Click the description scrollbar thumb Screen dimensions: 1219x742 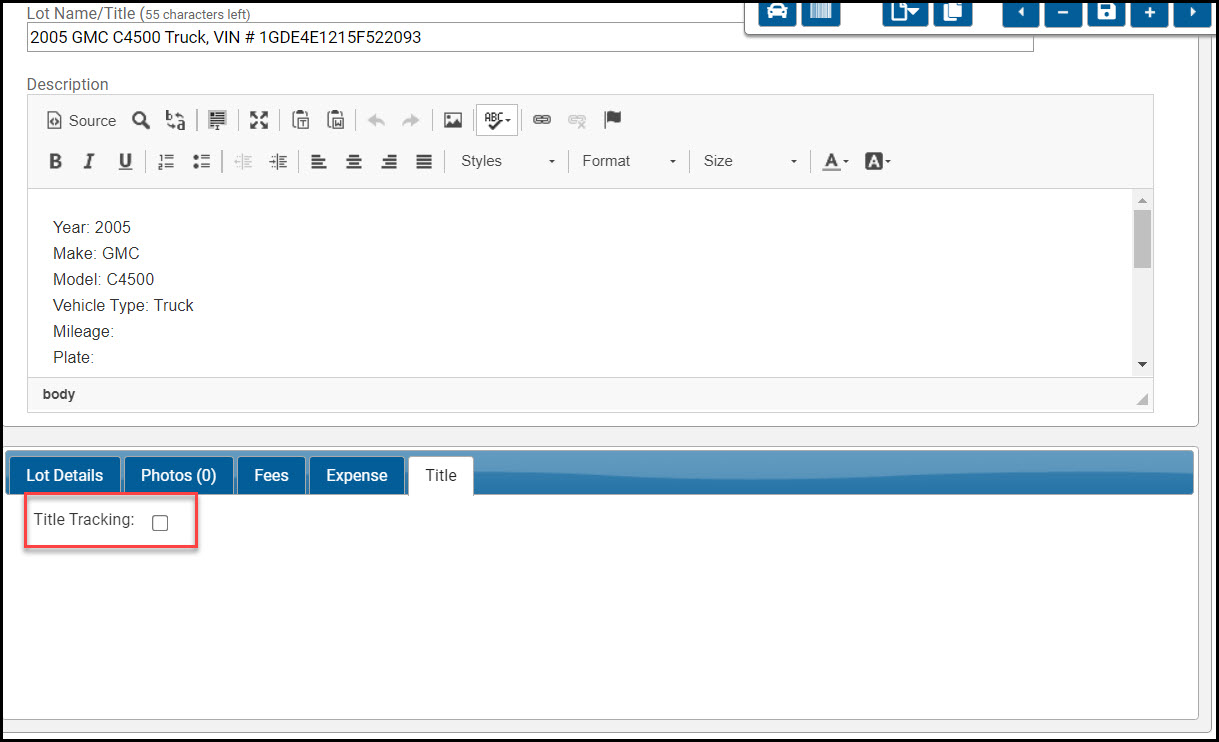coord(1143,238)
